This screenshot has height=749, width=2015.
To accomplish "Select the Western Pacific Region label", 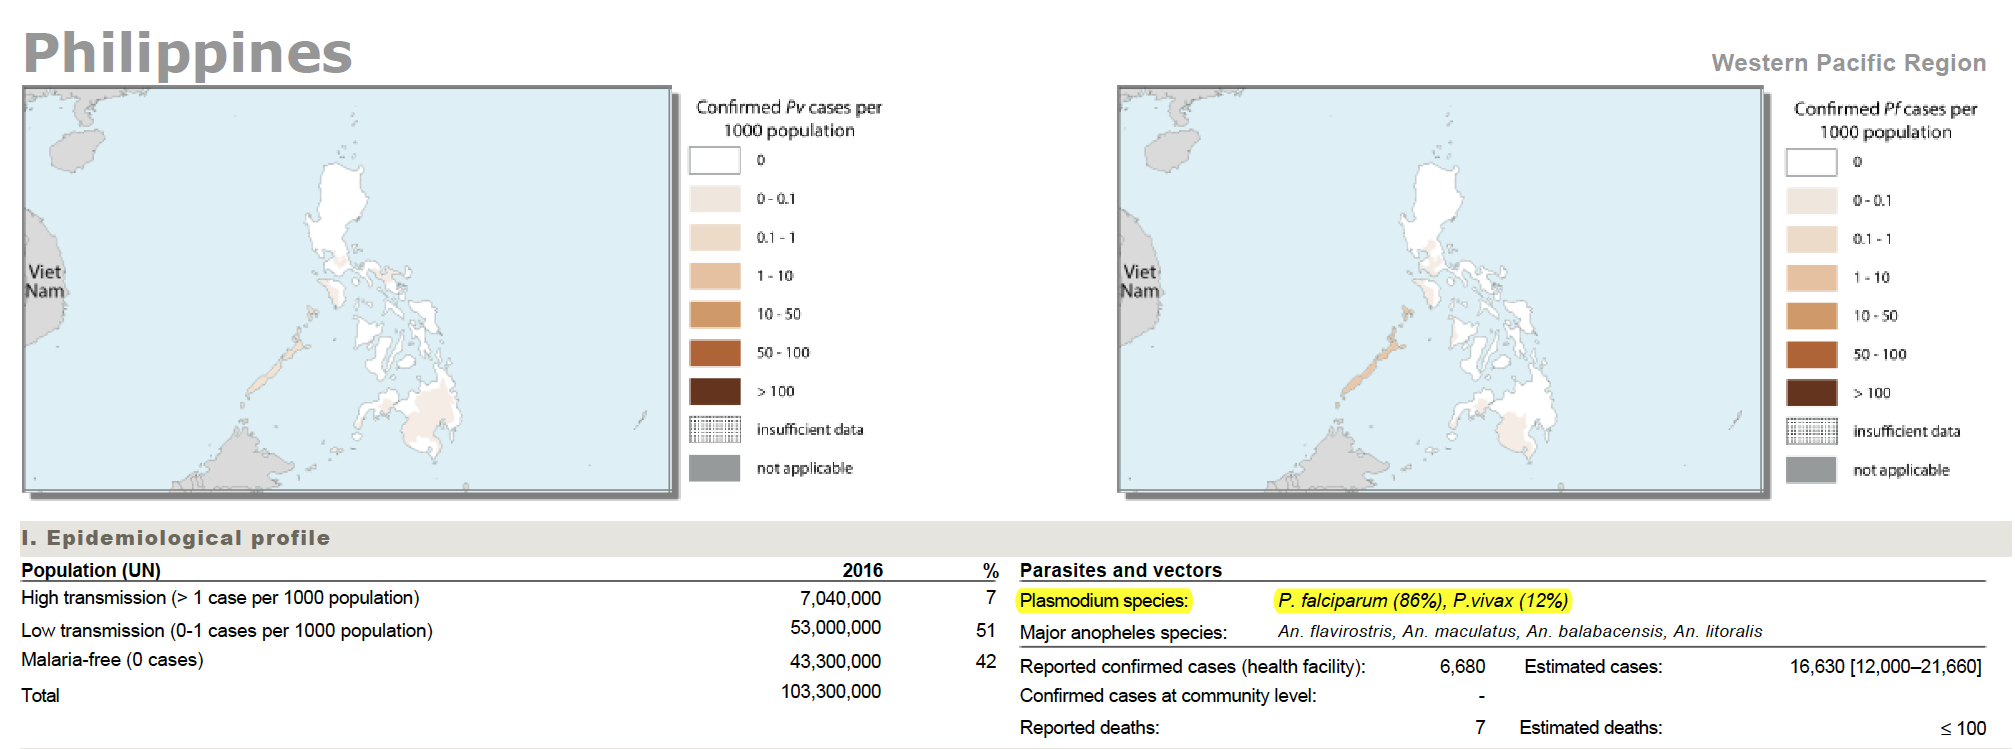I will (1848, 63).
